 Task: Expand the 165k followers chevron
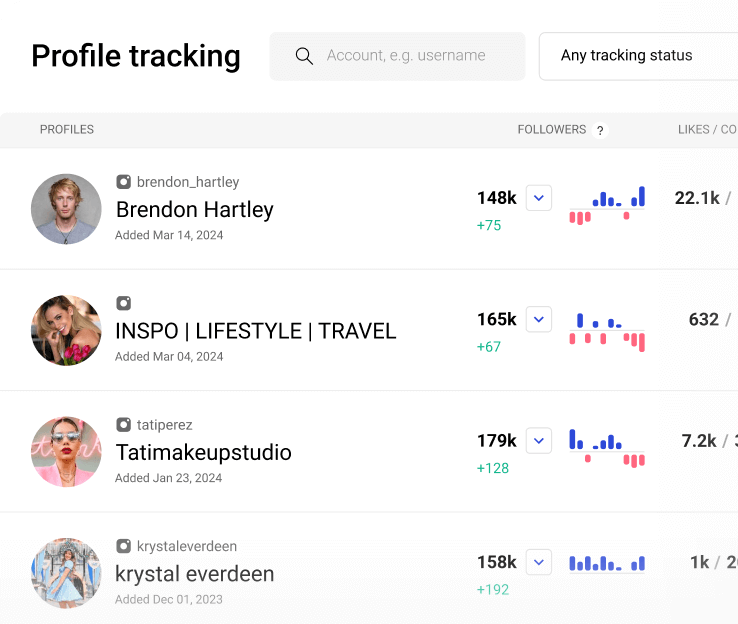coord(539,320)
